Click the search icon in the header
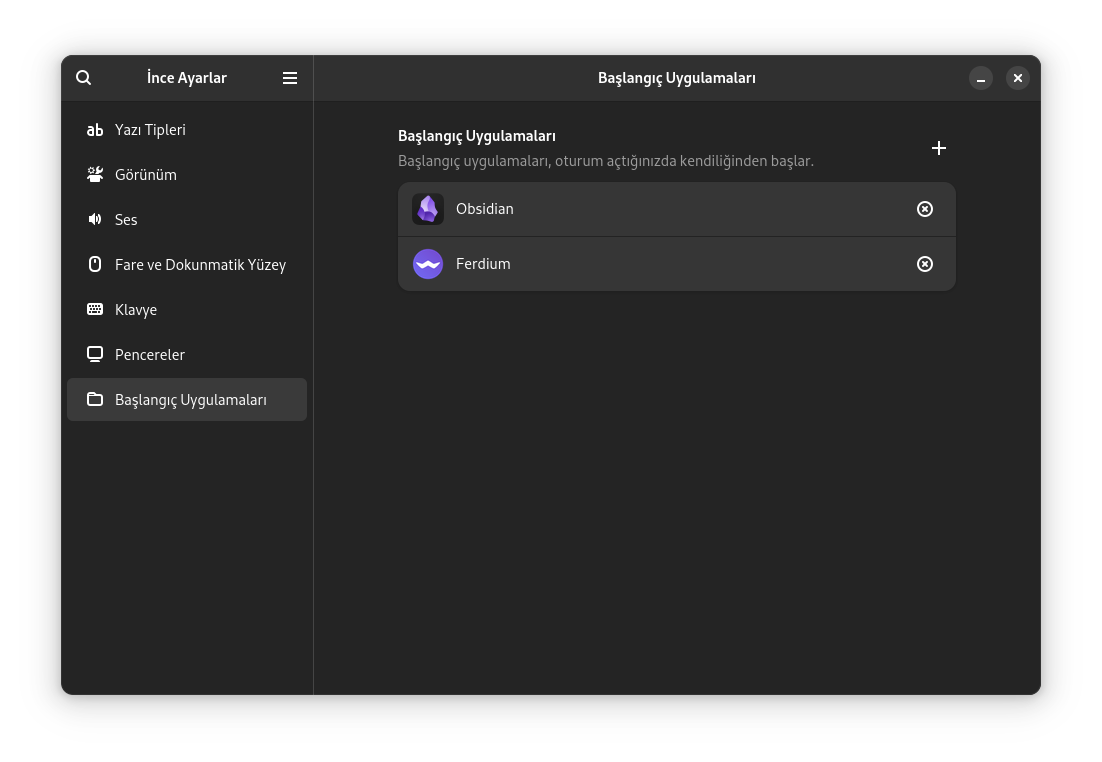 point(83,77)
